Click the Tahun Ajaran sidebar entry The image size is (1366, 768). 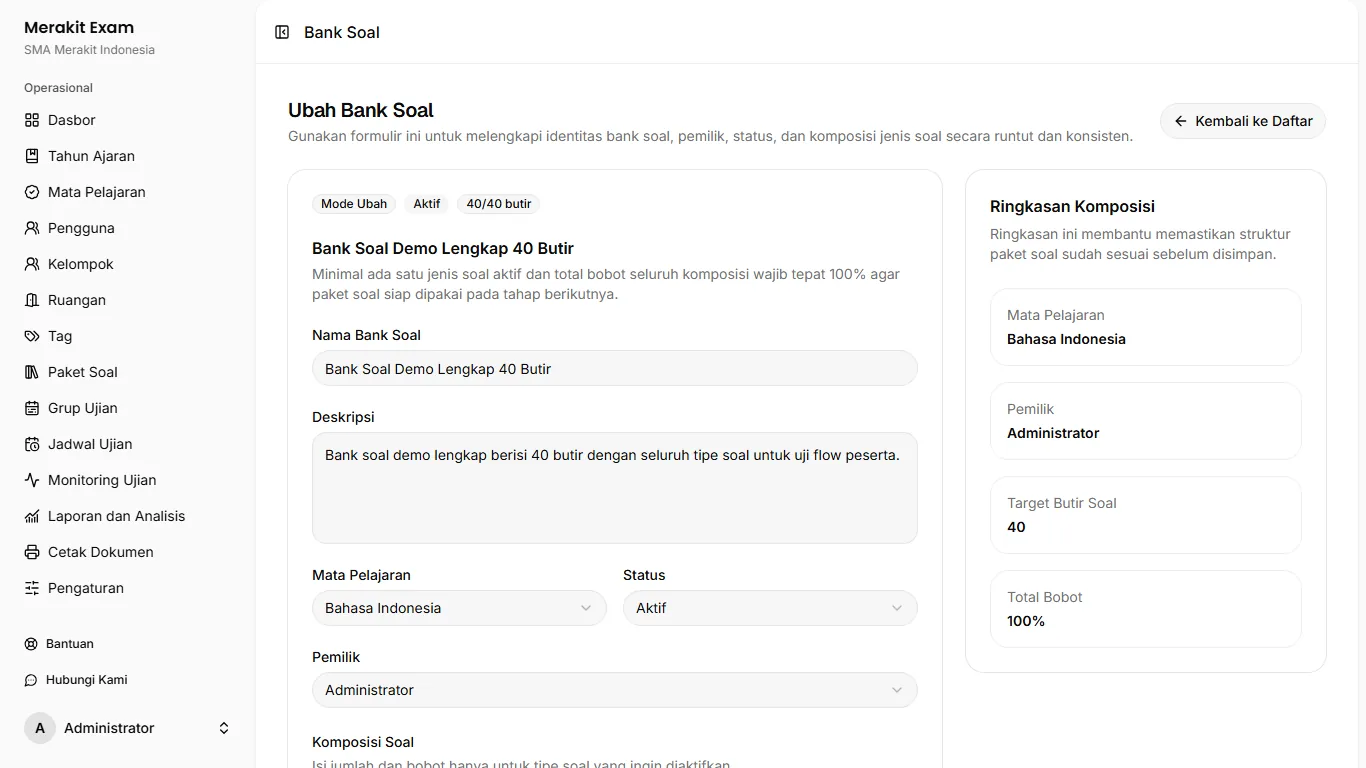(x=128, y=156)
